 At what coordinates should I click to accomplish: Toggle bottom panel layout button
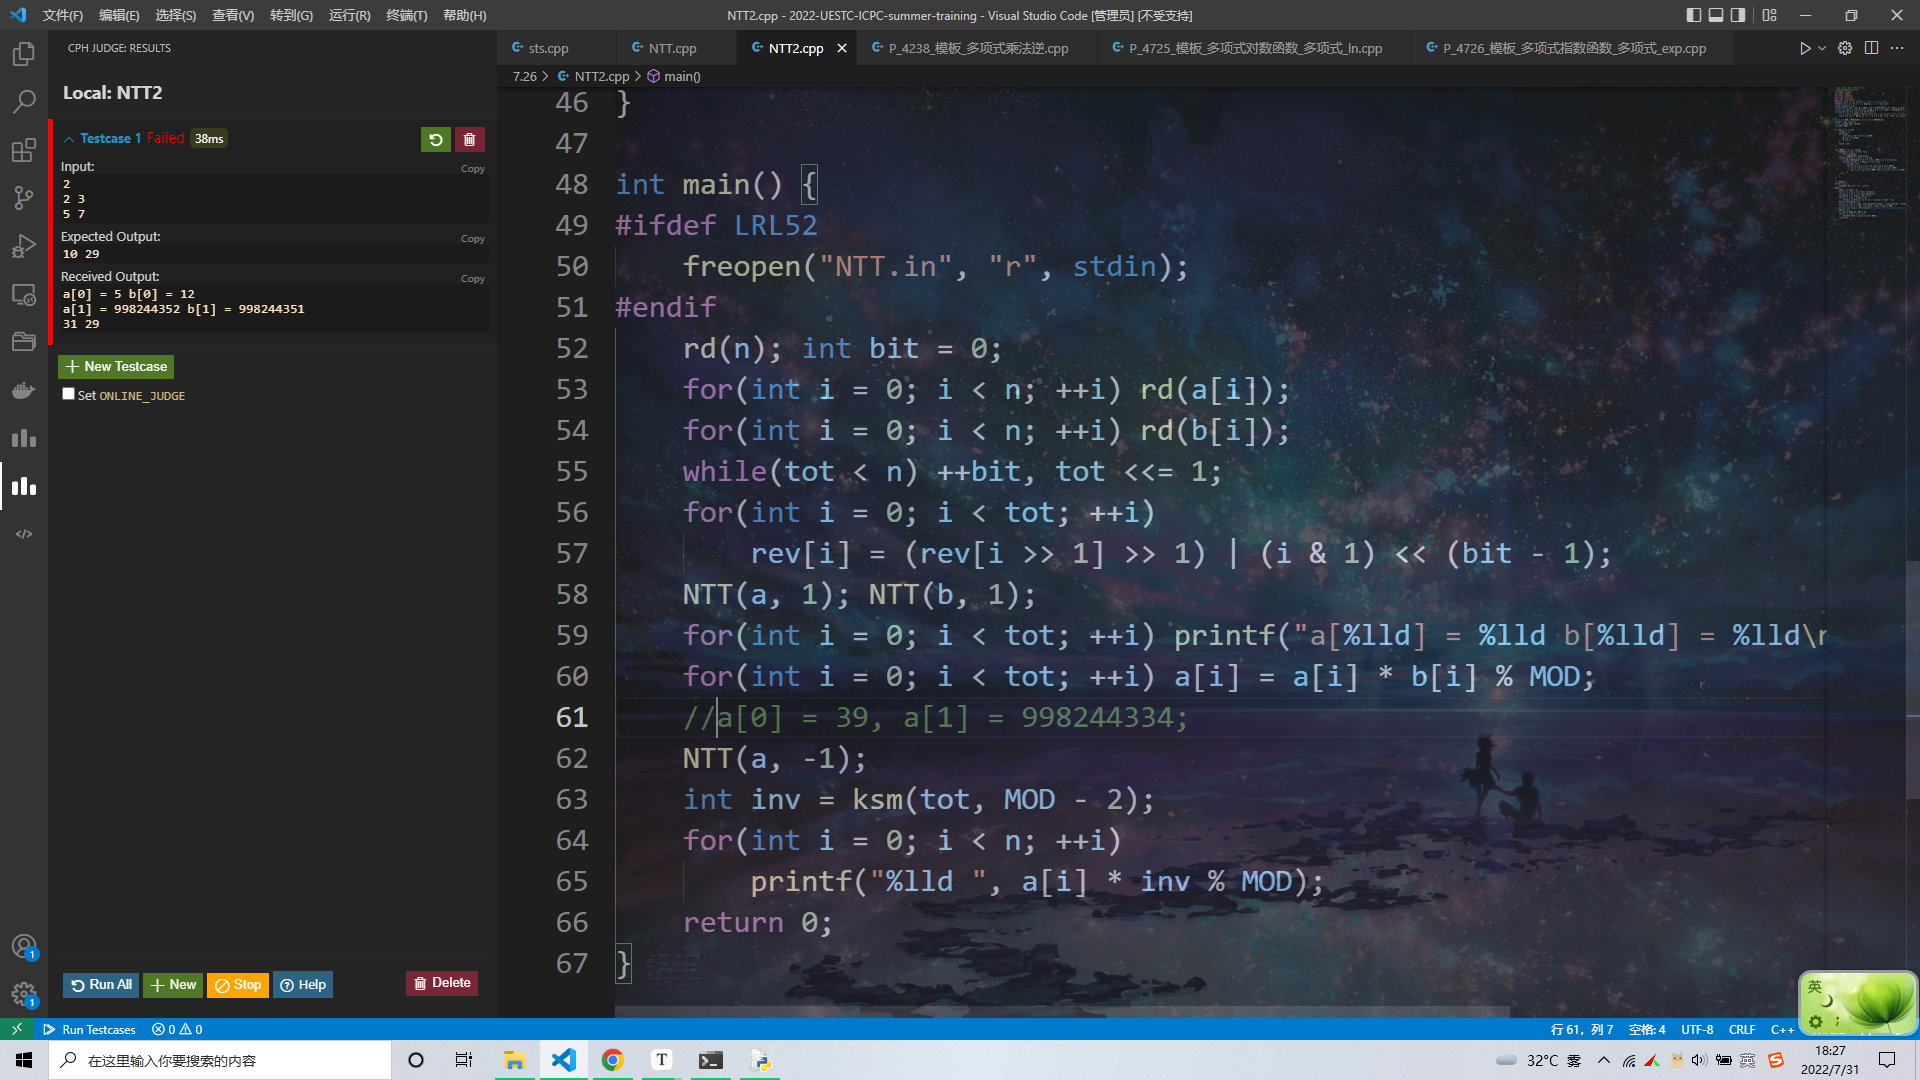(1716, 15)
